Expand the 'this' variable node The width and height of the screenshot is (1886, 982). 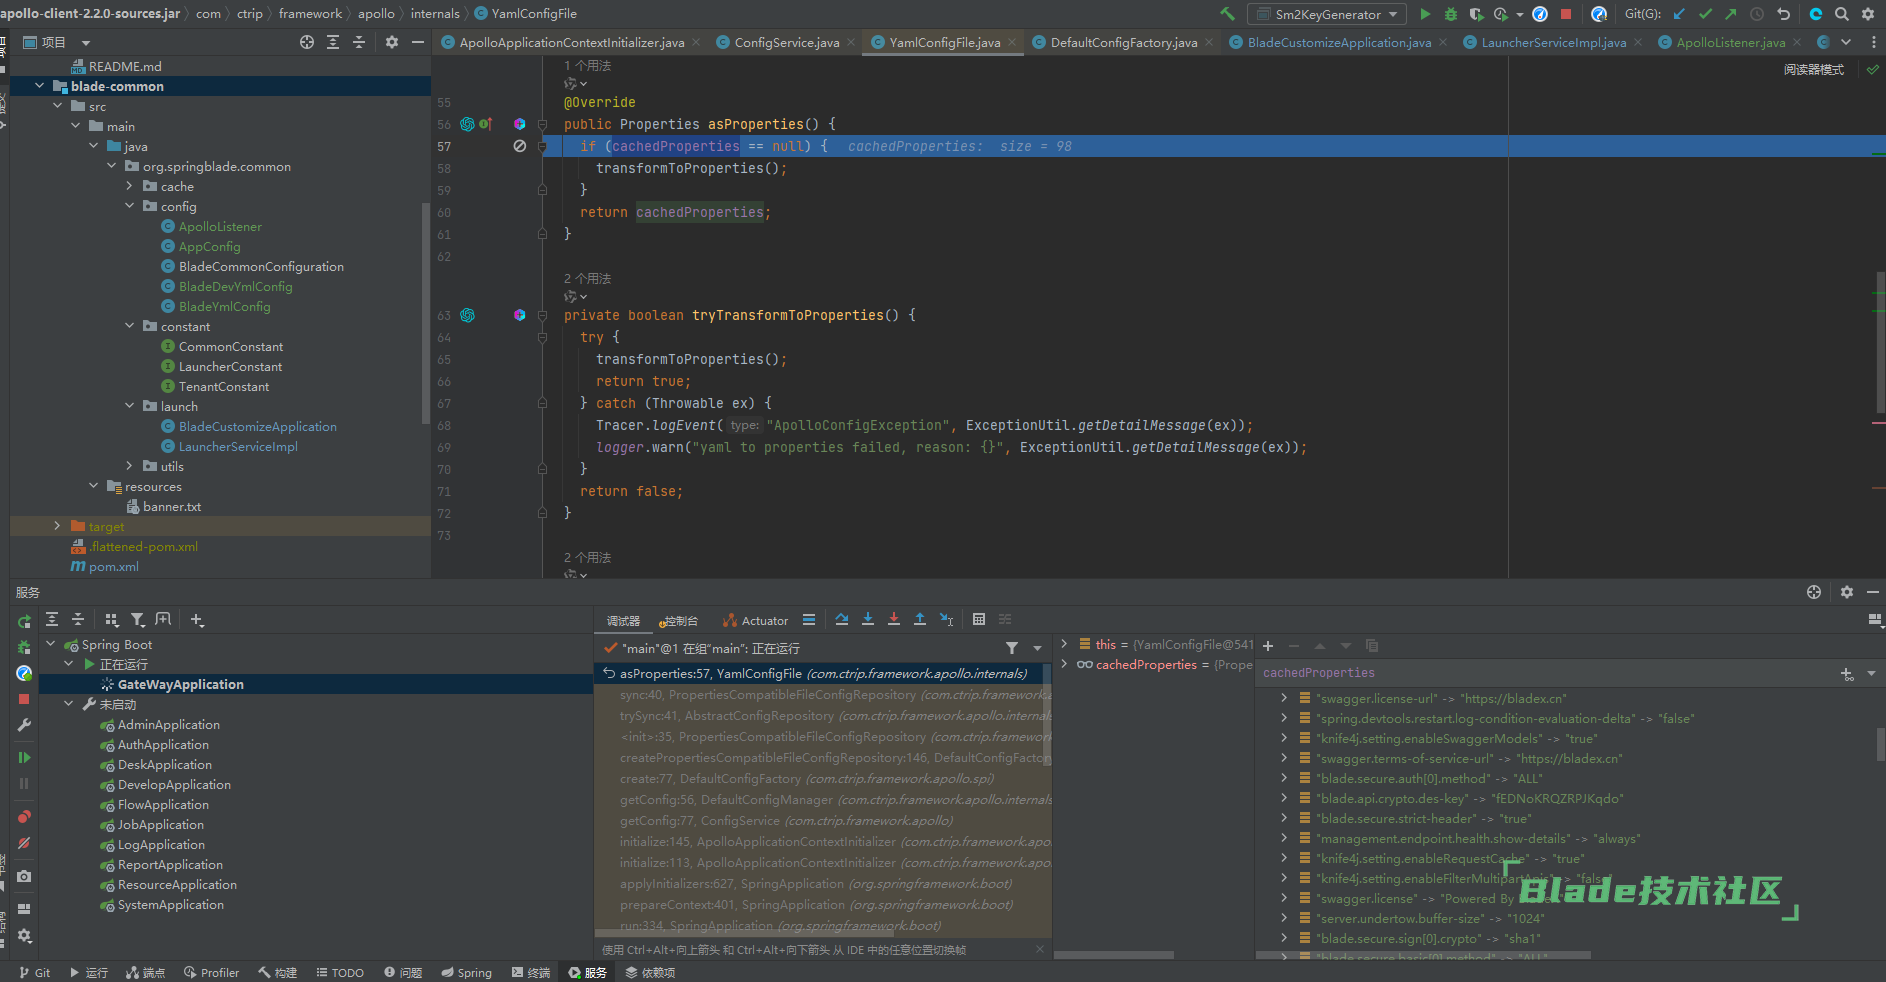tap(1064, 644)
